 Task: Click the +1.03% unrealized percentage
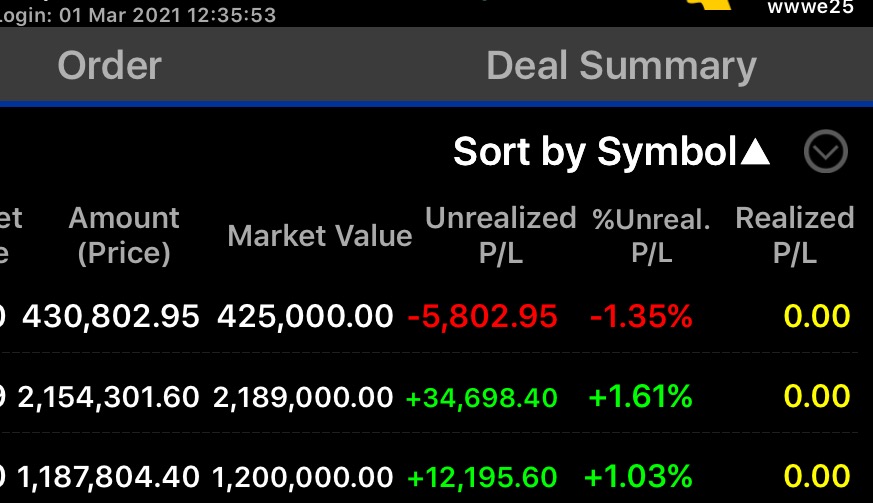point(638,476)
